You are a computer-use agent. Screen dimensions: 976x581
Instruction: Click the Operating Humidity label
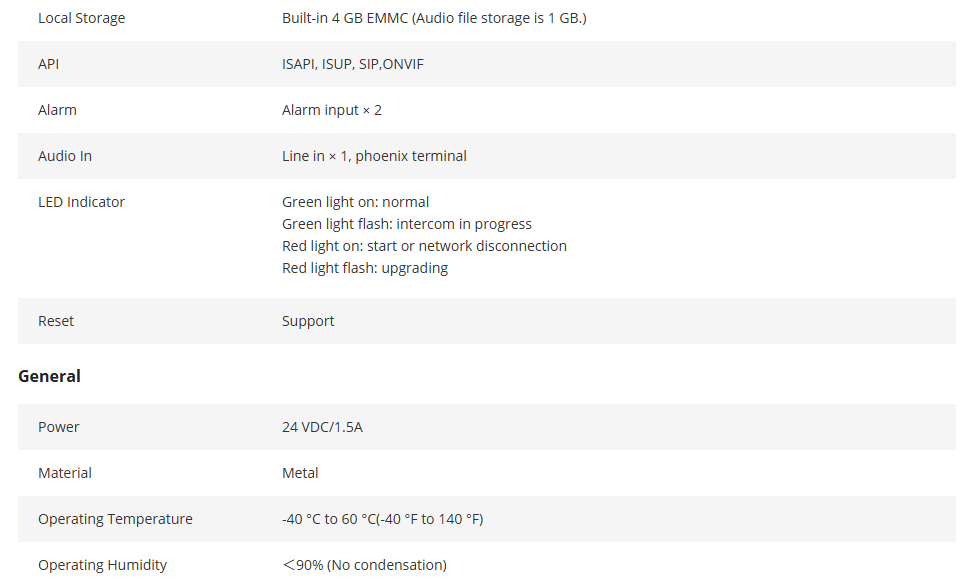pos(103,565)
